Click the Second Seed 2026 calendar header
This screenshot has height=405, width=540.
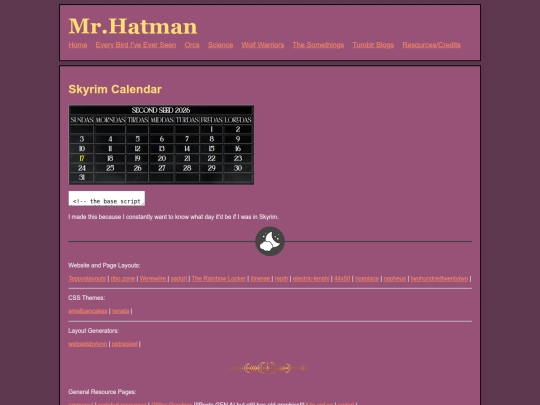tap(161, 110)
